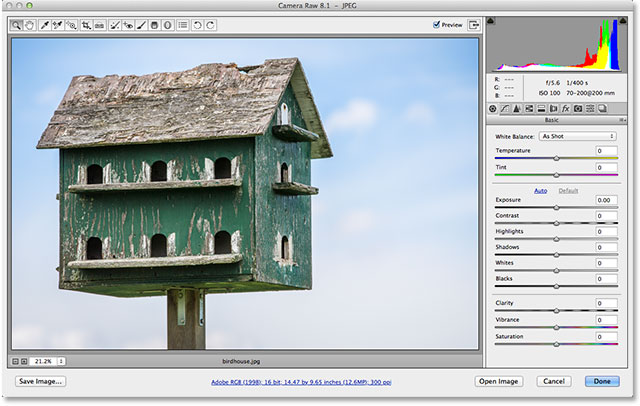Viewport: 640px width, 406px height.
Task: Select the Graduated Filter tool
Action: pos(154,25)
